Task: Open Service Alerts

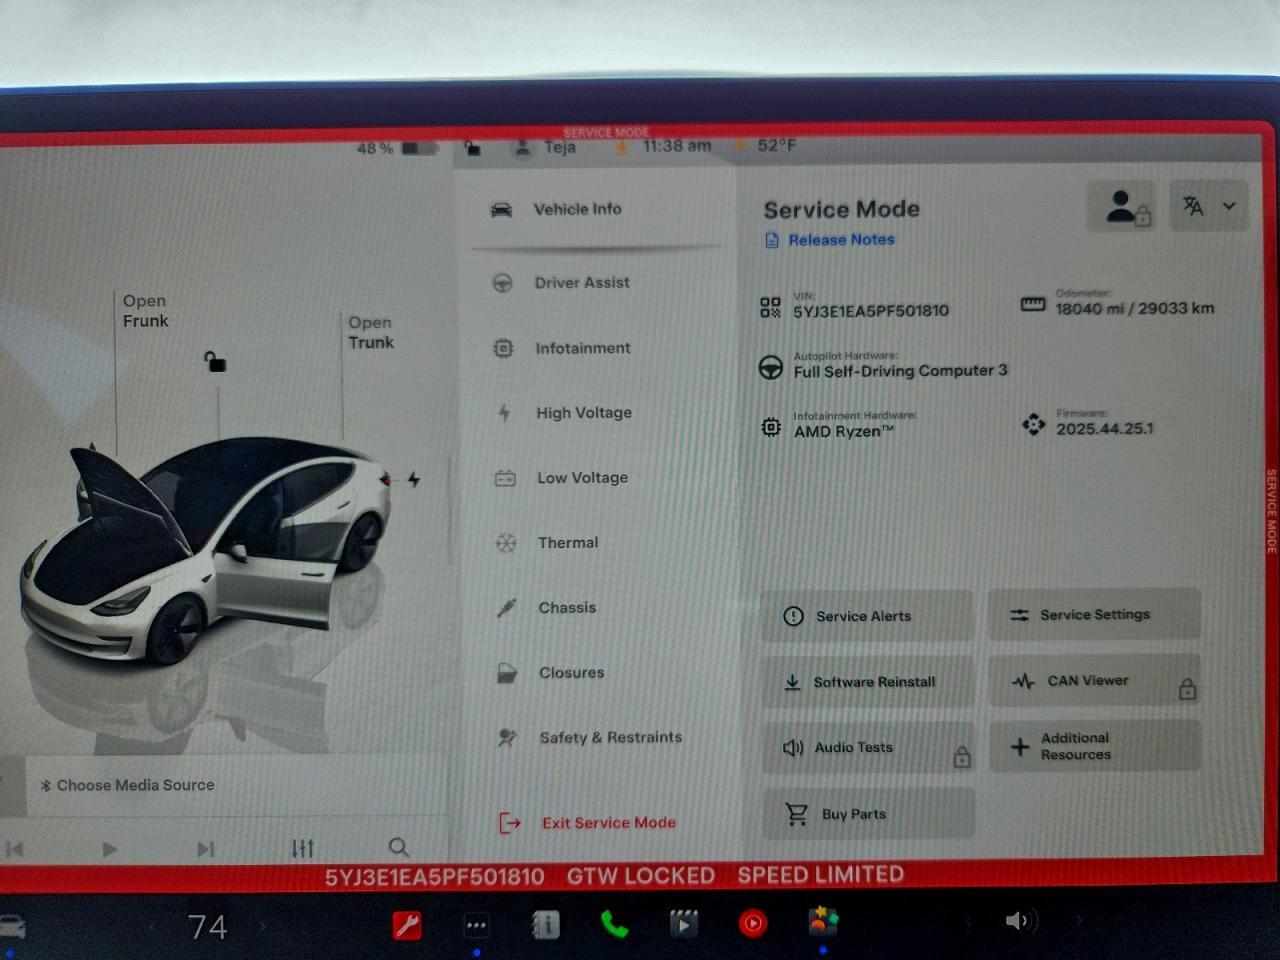Action: coord(866,616)
